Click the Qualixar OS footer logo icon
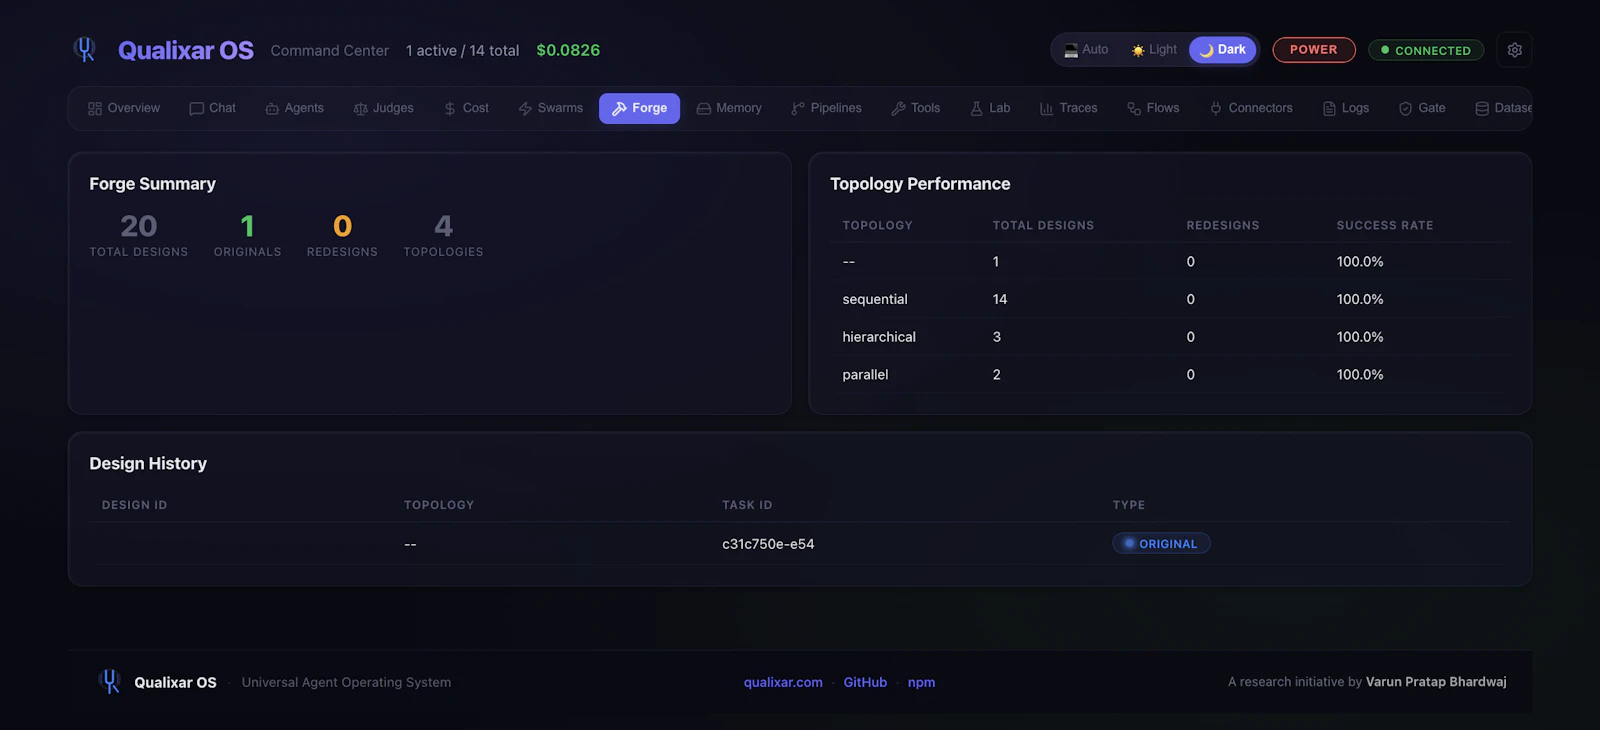This screenshot has height=730, width=1600. tap(110, 682)
